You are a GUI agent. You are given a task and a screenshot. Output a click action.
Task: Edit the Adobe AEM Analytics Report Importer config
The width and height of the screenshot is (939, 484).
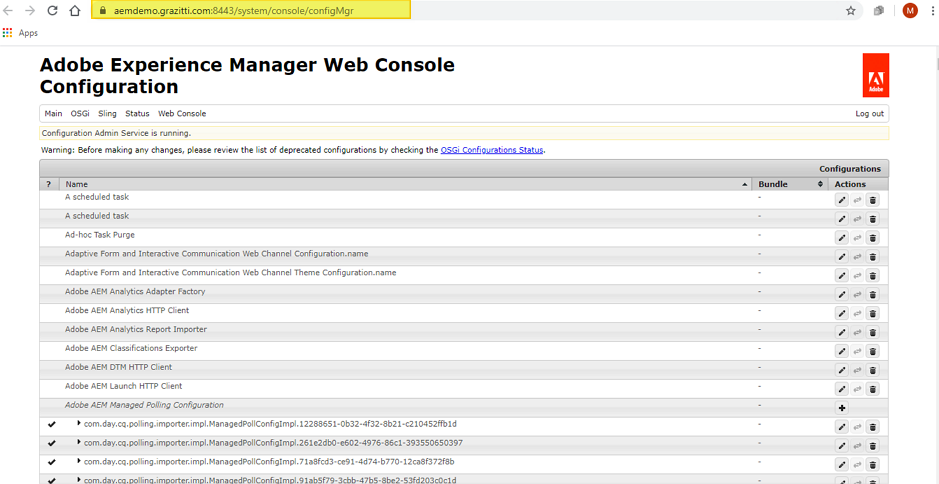tap(842, 332)
